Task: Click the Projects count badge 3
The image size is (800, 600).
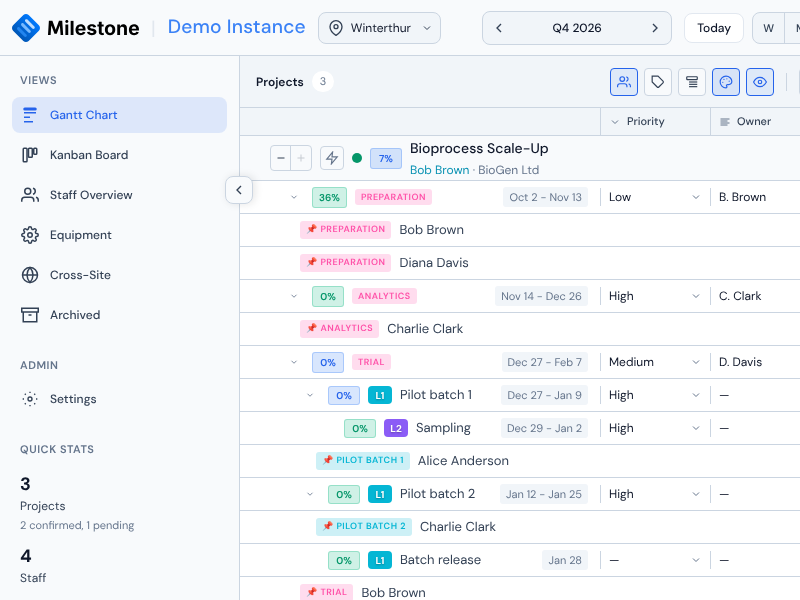Action: click(322, 82)
